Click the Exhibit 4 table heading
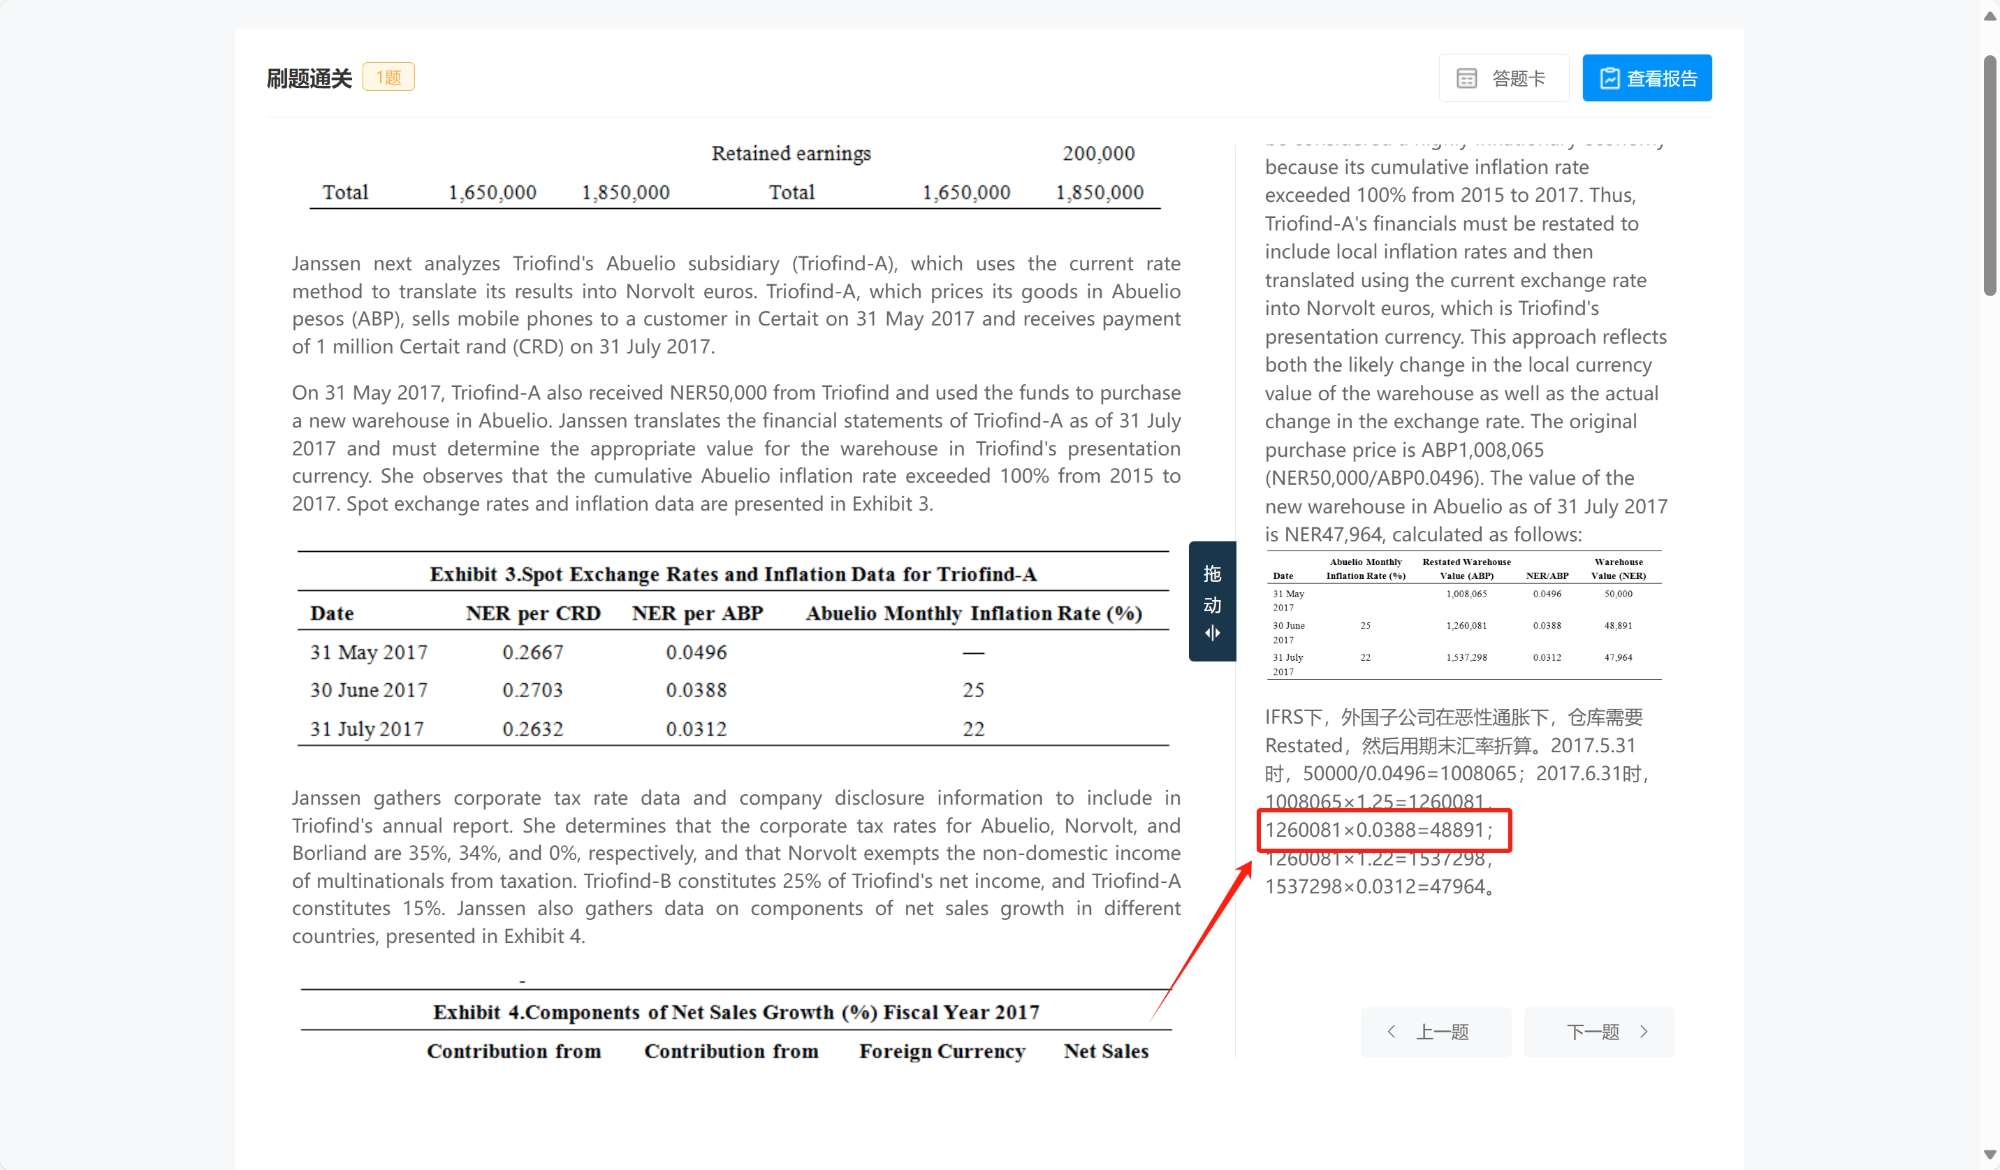This screenshot has height=1170, width=2000. pos(736,1012)
